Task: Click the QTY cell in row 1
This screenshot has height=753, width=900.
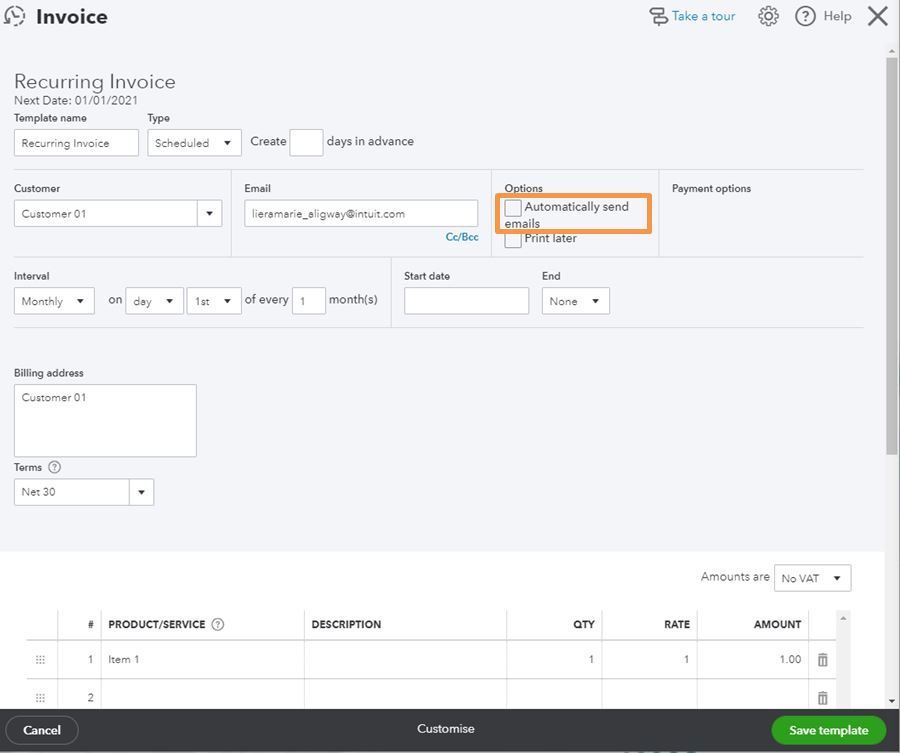Action: click(x=554, y=659)
